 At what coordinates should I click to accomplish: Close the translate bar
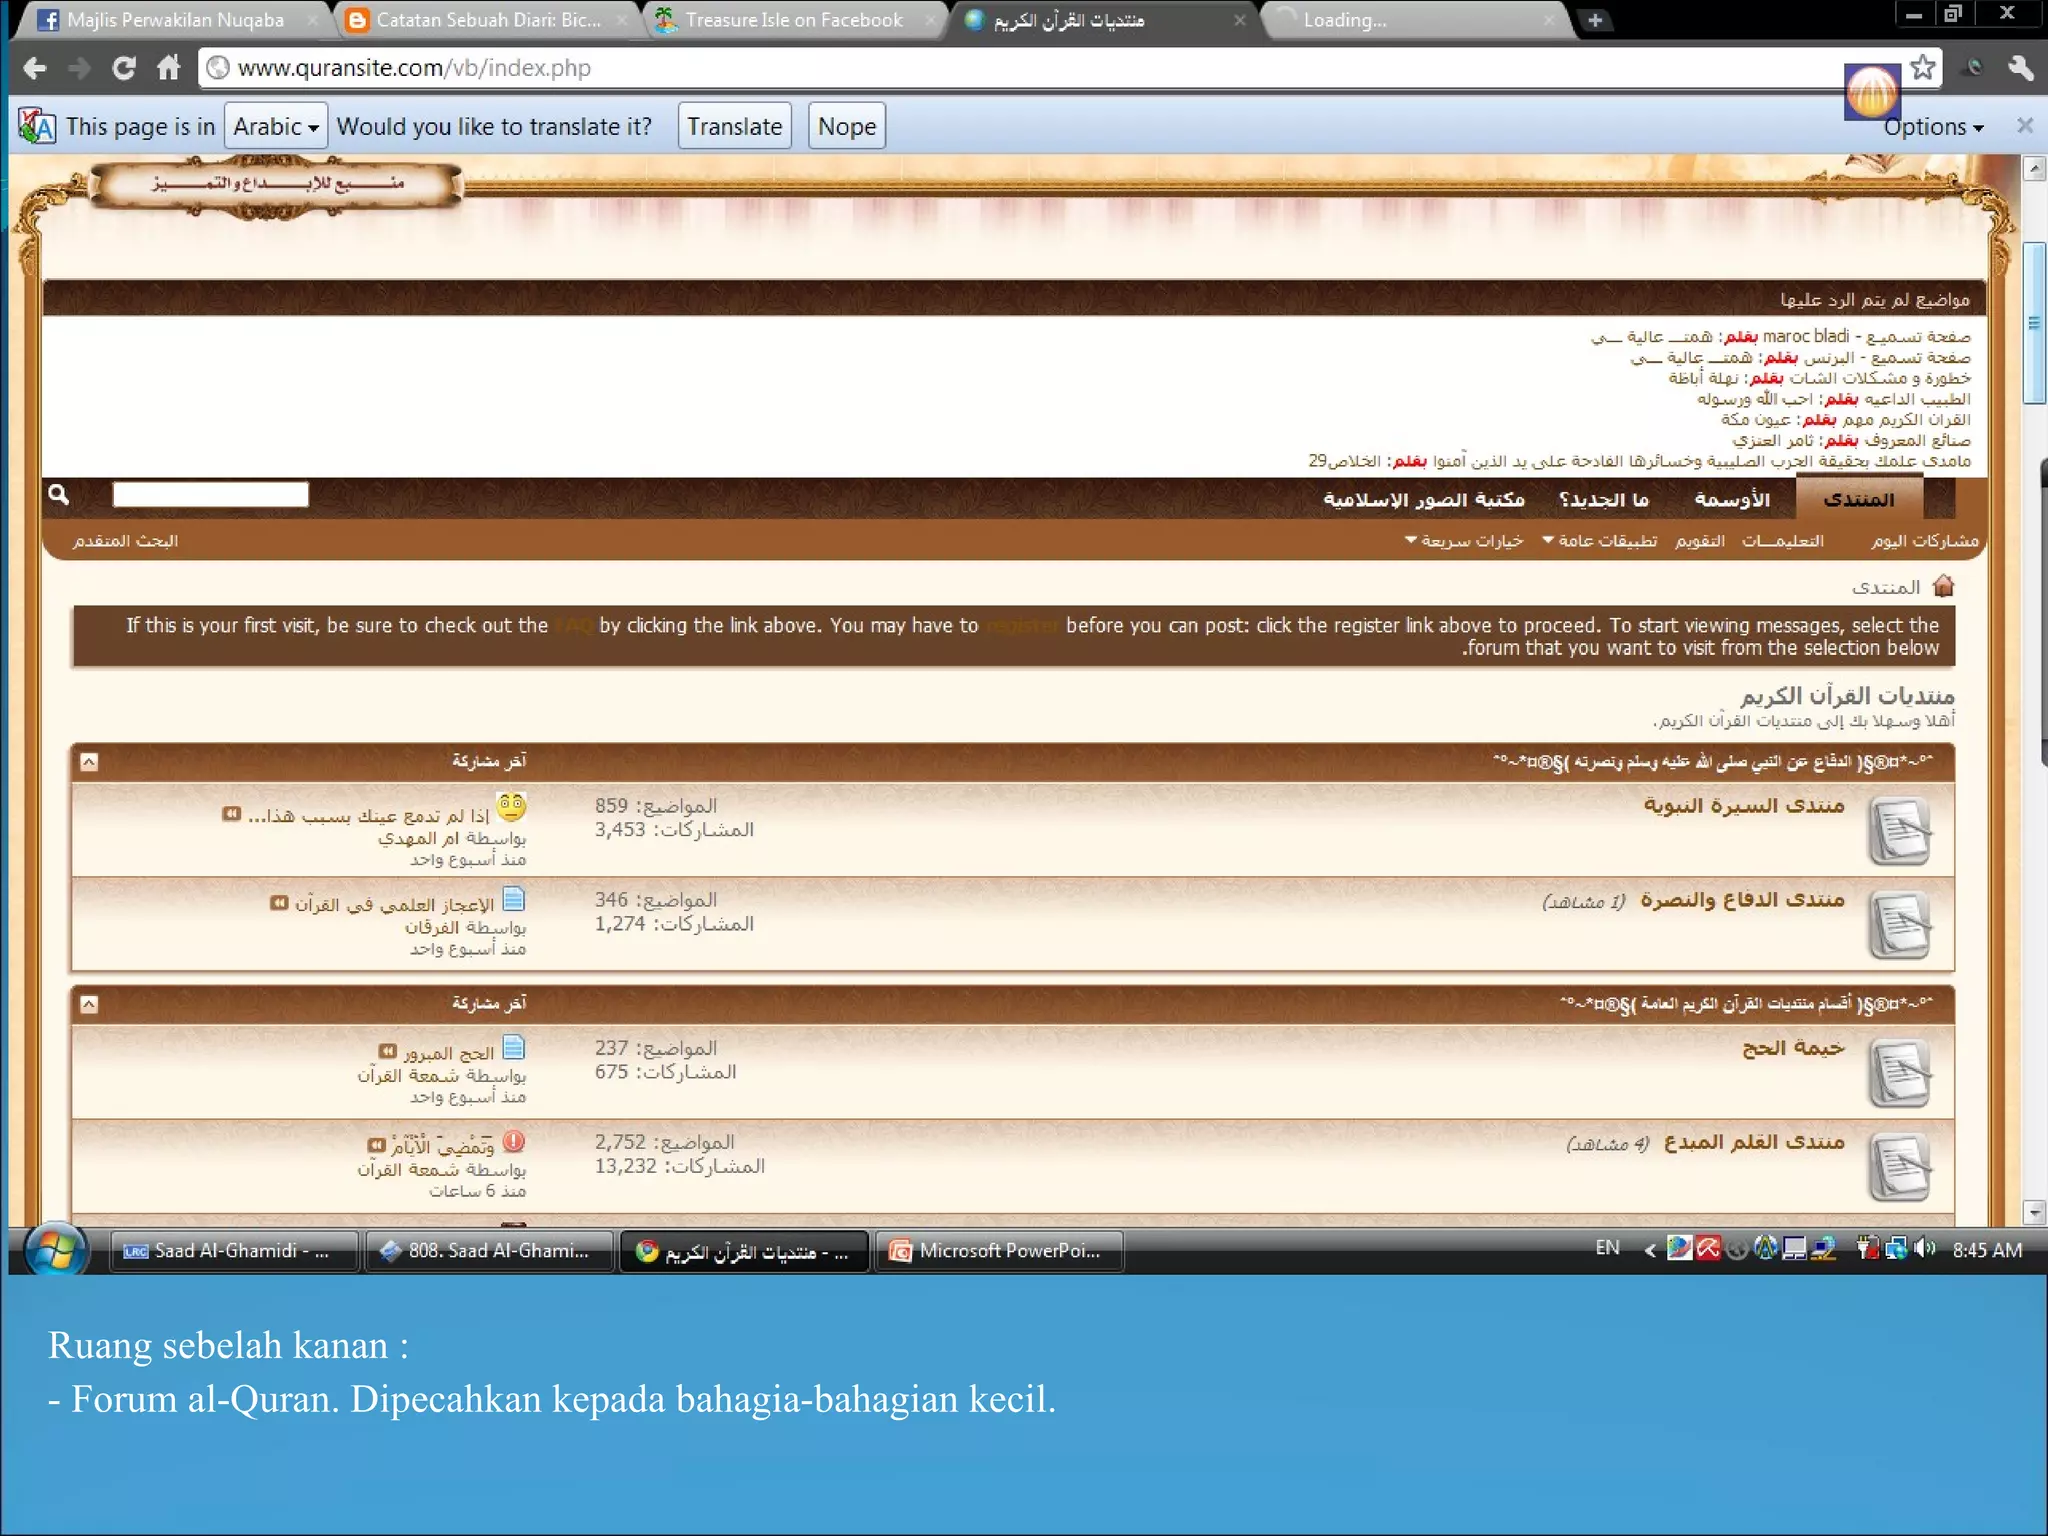[2024, 126]
